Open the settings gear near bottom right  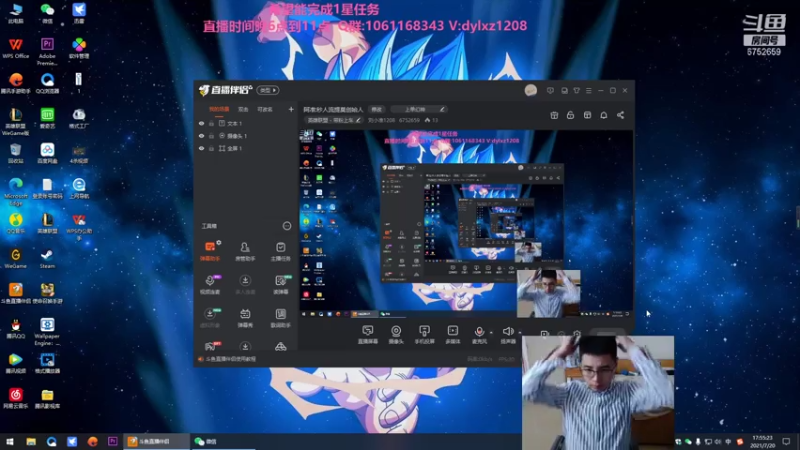(577, 334)
